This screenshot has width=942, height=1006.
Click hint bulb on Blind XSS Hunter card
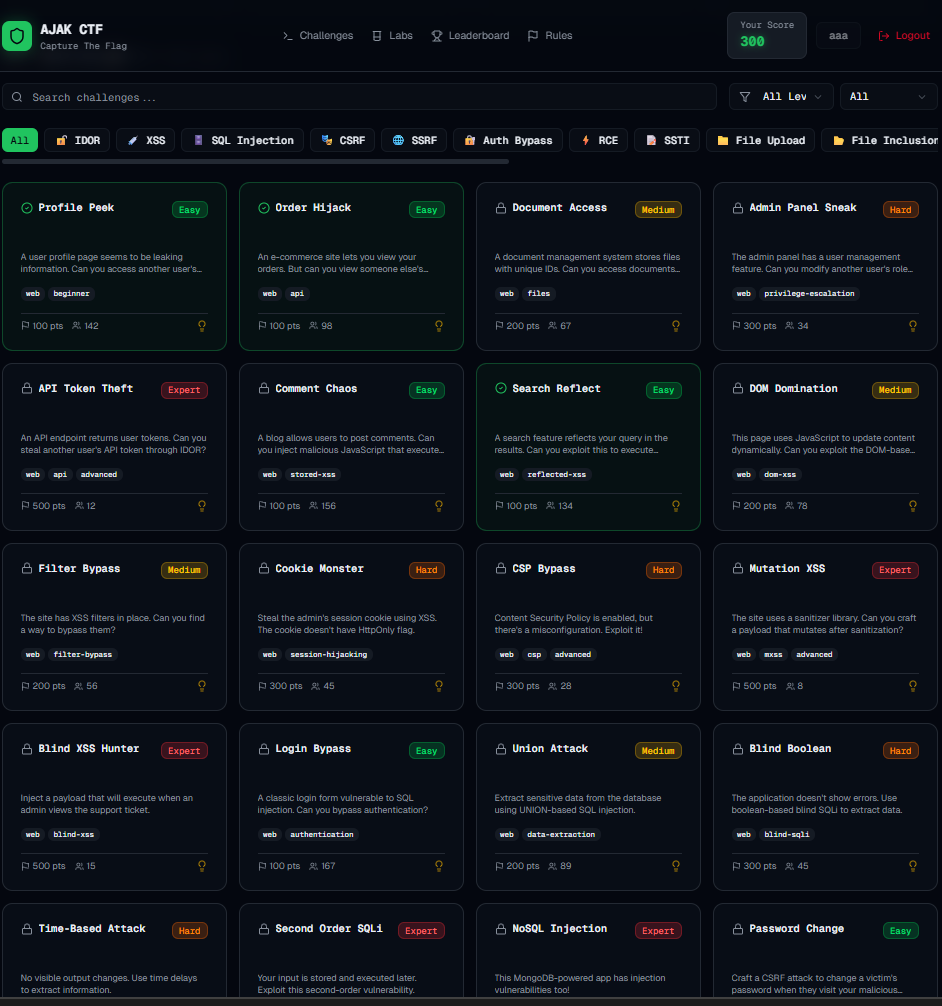[202, 866]
